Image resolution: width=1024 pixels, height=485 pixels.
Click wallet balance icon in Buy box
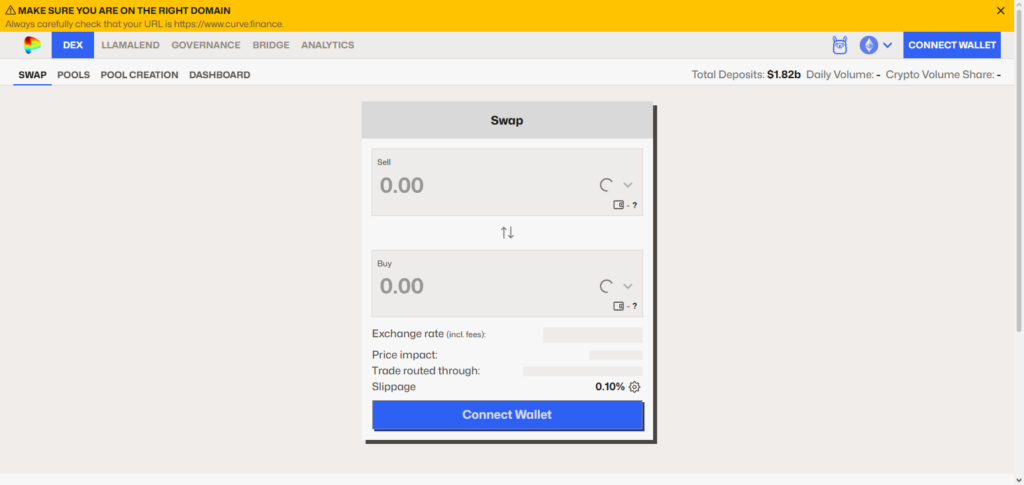[618, 306]
